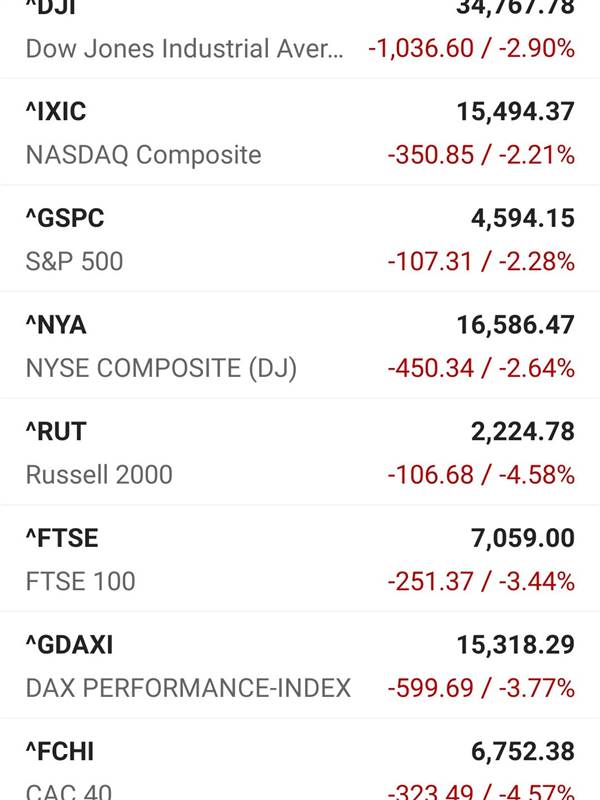Select the ^GDAXI ticker symbol

tap(69, 645)
